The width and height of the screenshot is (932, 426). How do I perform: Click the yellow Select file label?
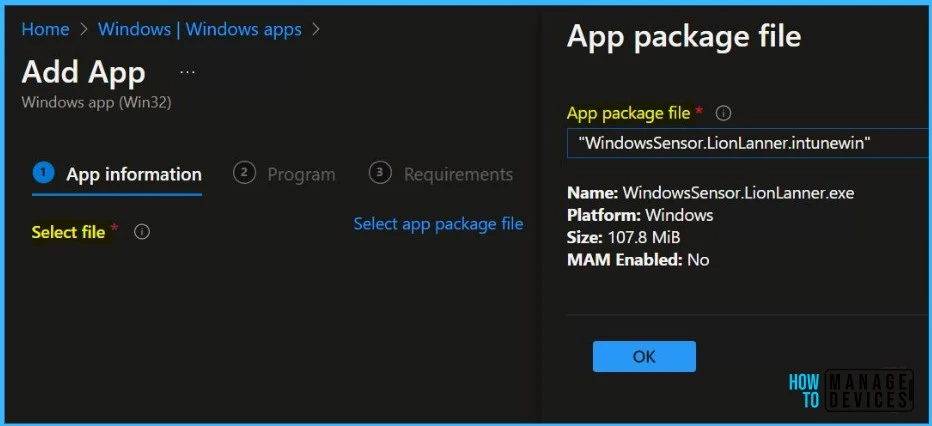click(x=68, y=232)
